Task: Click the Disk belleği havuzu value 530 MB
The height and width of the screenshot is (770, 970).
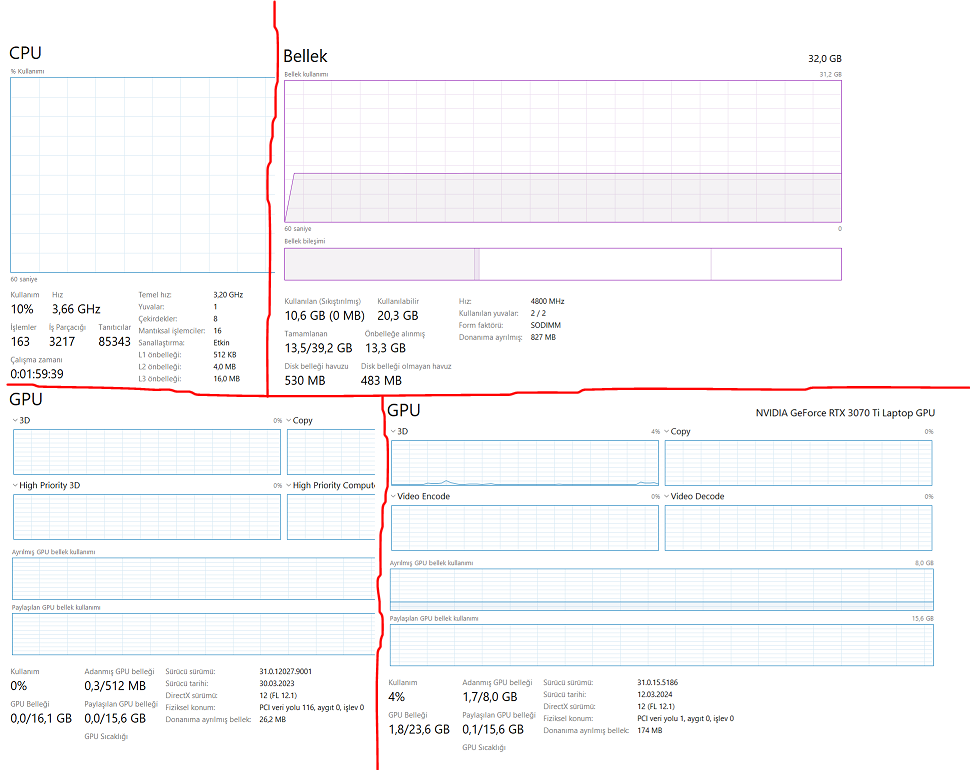Action: (305, 381)
